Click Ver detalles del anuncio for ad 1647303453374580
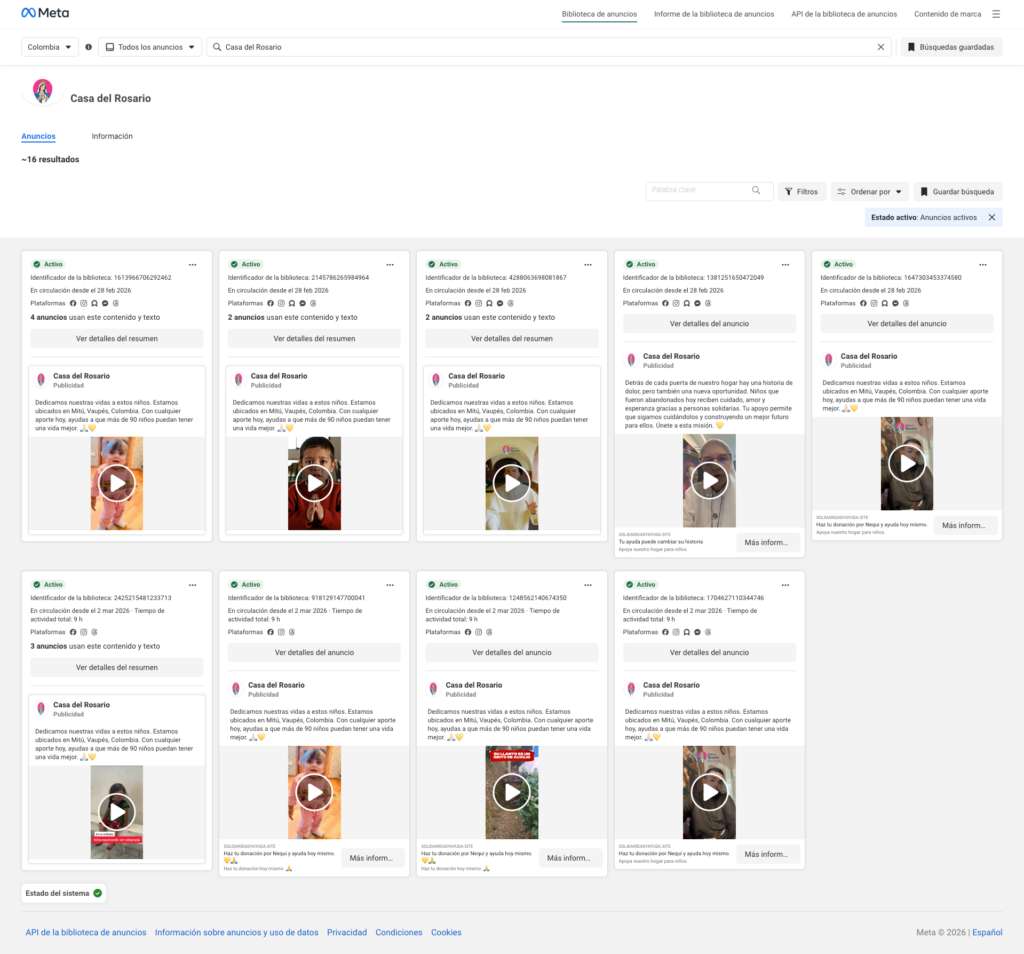This screenshot has height=954, width=1024. point(906,323)
